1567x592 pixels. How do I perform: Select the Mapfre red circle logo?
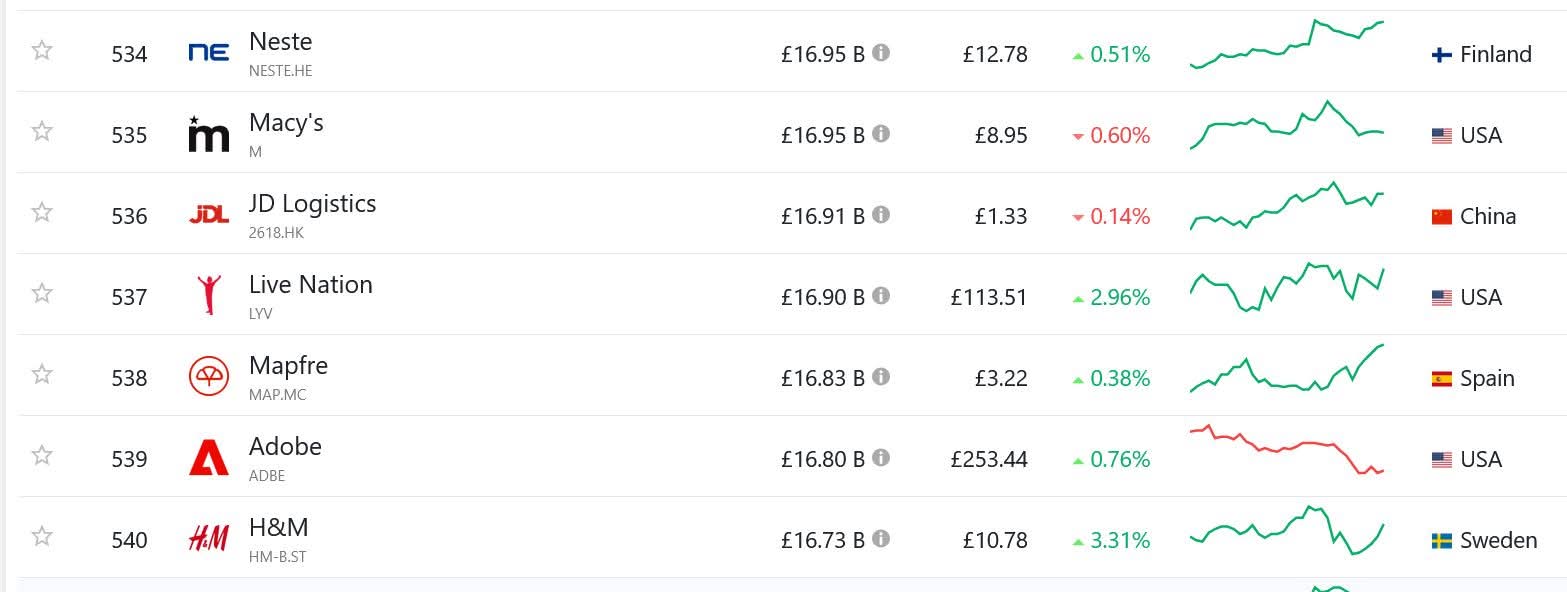click(208, 377)
